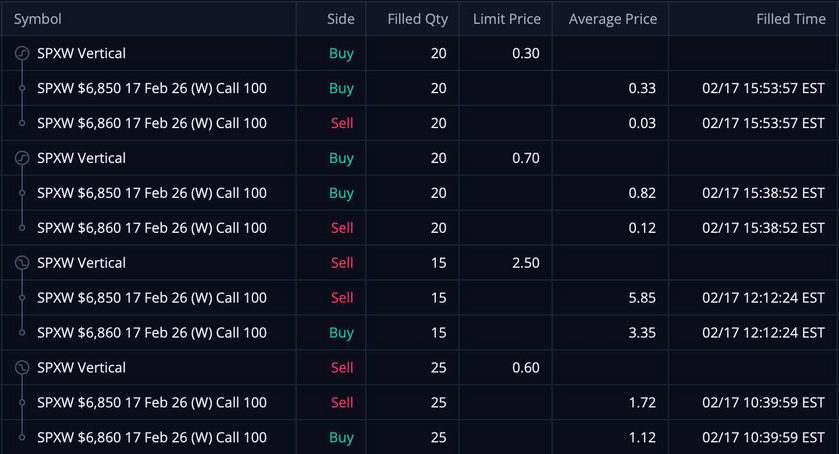The width and height of the screenshot is (839, 454).
Task: Click the Limit Price column header
Action: (507, 19)
